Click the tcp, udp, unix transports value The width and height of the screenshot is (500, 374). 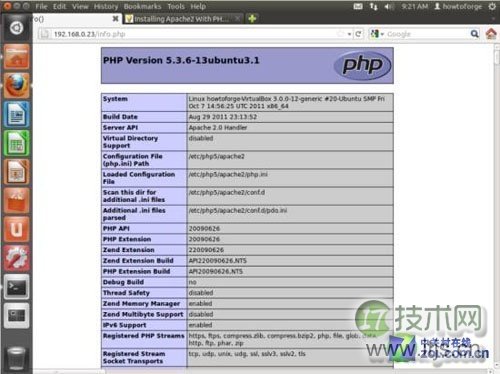tap(247, 354)
